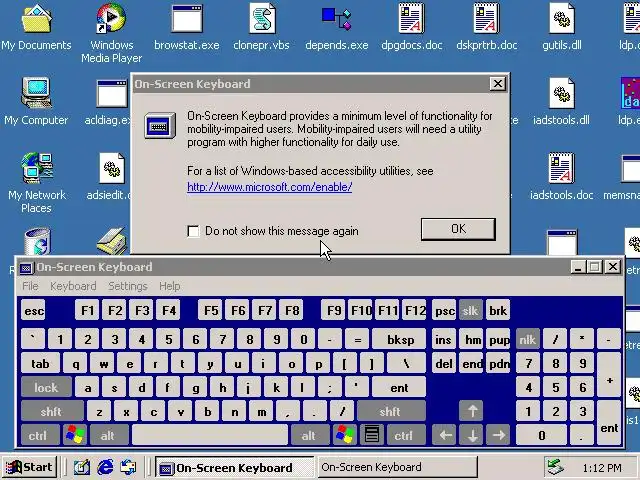
Task: Open My Computer desktop icon
Action: (36, 102)
